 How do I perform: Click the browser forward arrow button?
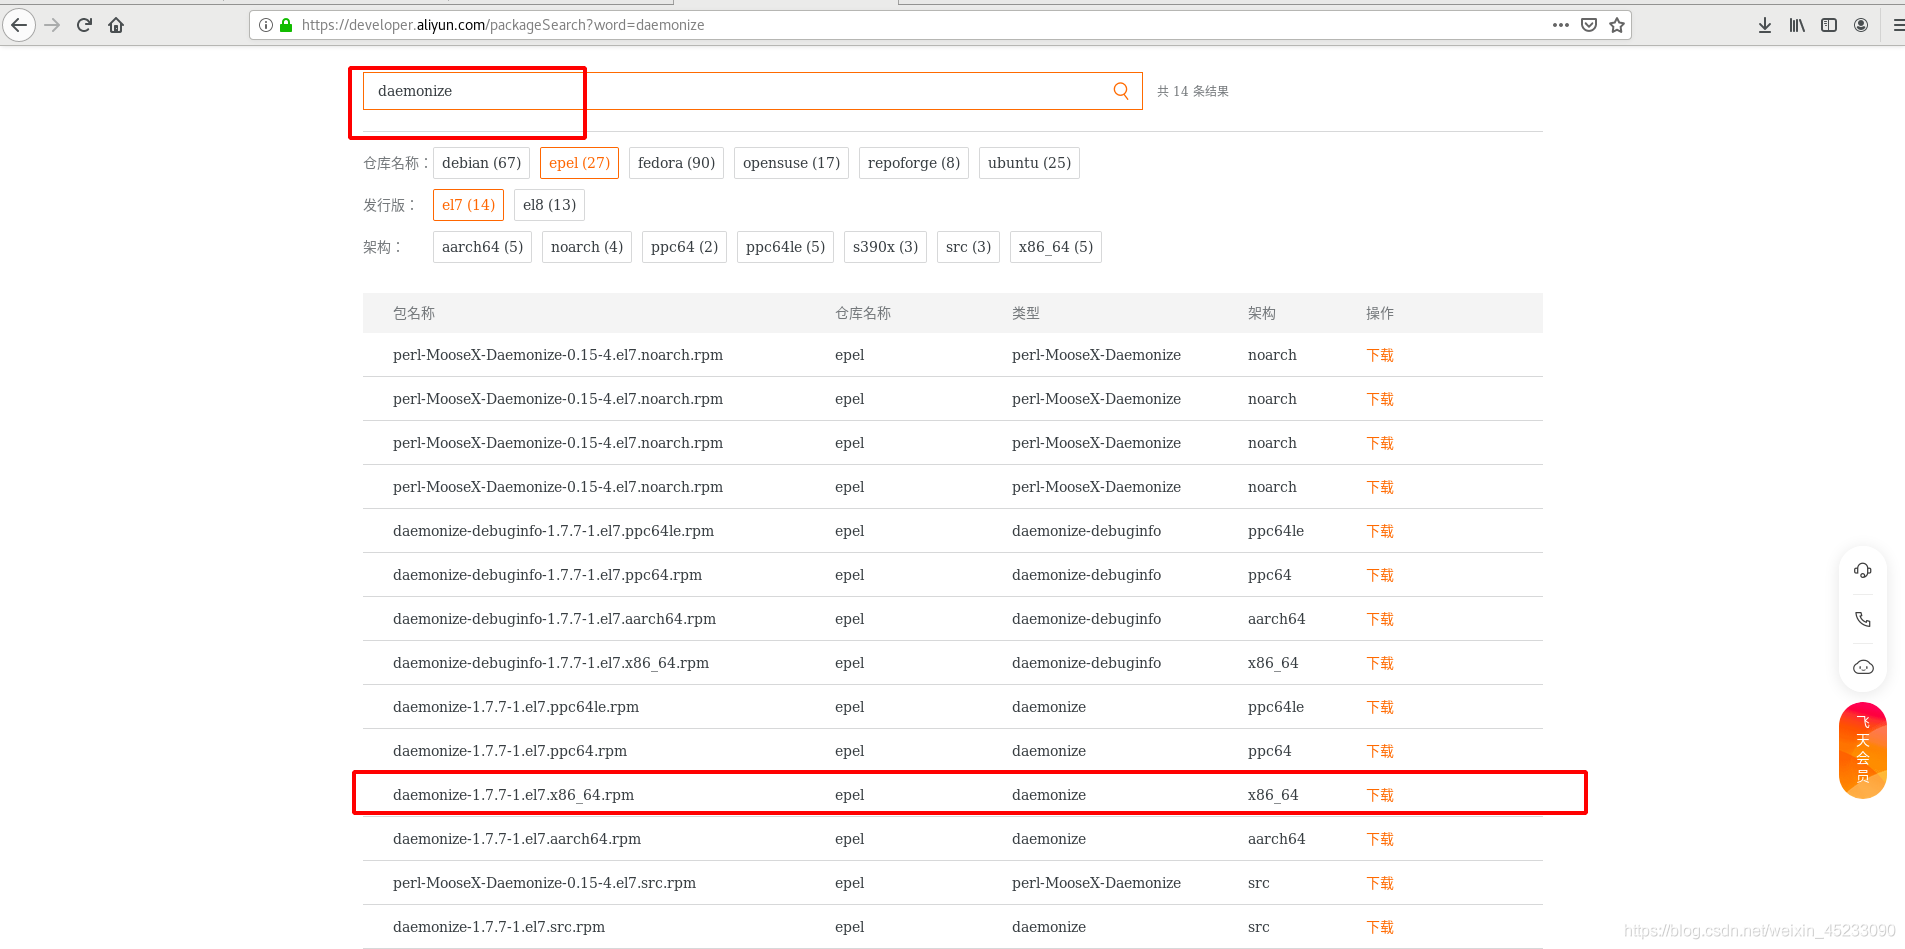(52, 25)
